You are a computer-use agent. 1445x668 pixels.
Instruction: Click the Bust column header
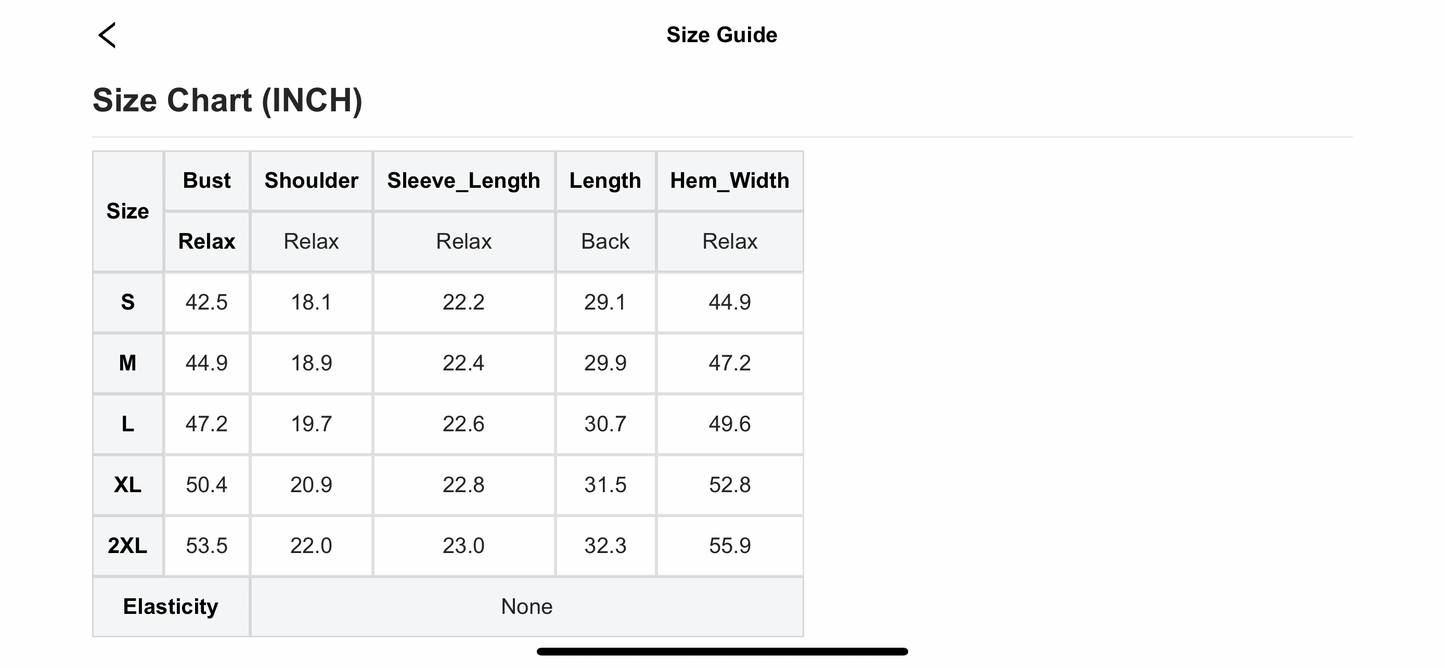[207, 181]
